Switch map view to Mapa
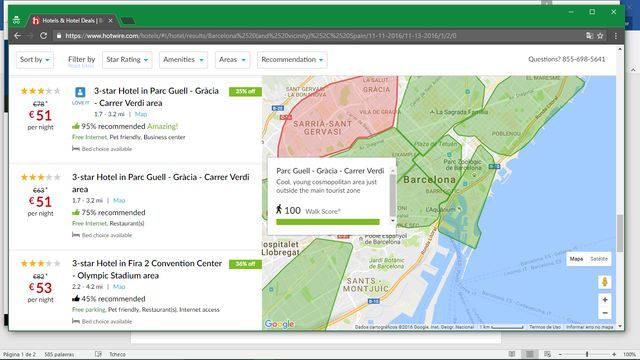Image resolution: width=640 pixels, height=360 pixels. [x=576, y=259]
